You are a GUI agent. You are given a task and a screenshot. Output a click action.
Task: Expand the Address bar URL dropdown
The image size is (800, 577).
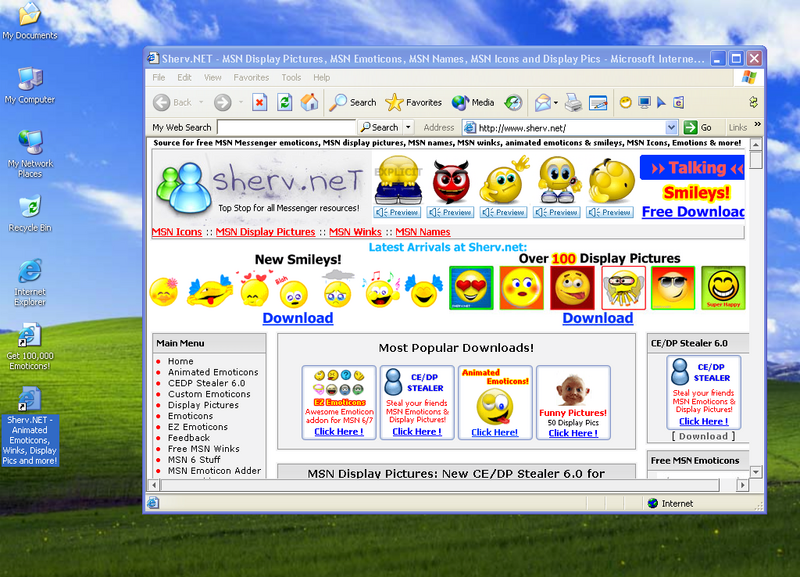click(671, 128)
